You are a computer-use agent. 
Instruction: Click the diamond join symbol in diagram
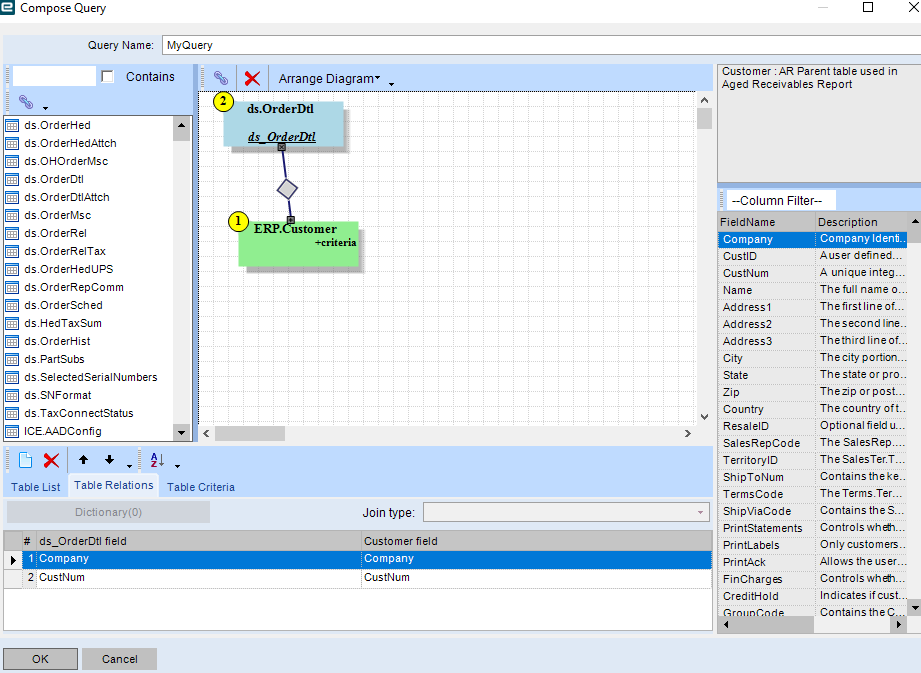(x=287, y=189)
